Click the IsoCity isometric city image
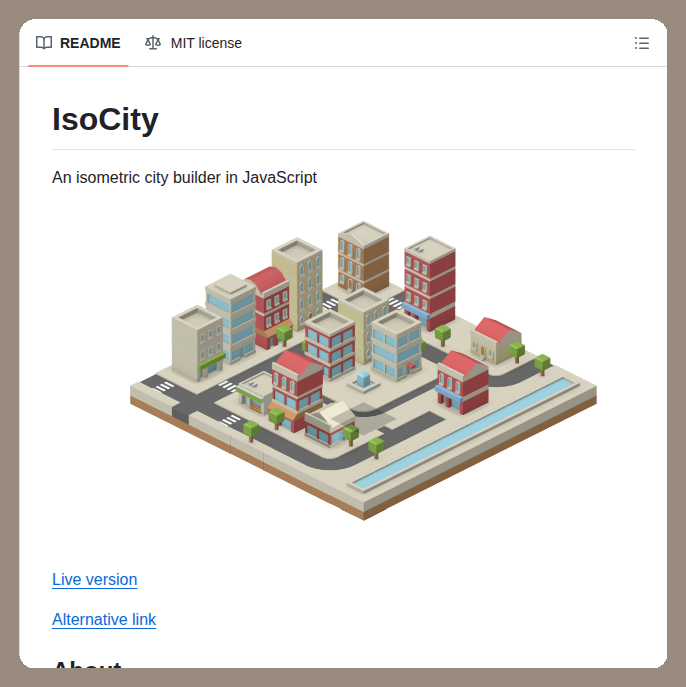 (363, 371)
